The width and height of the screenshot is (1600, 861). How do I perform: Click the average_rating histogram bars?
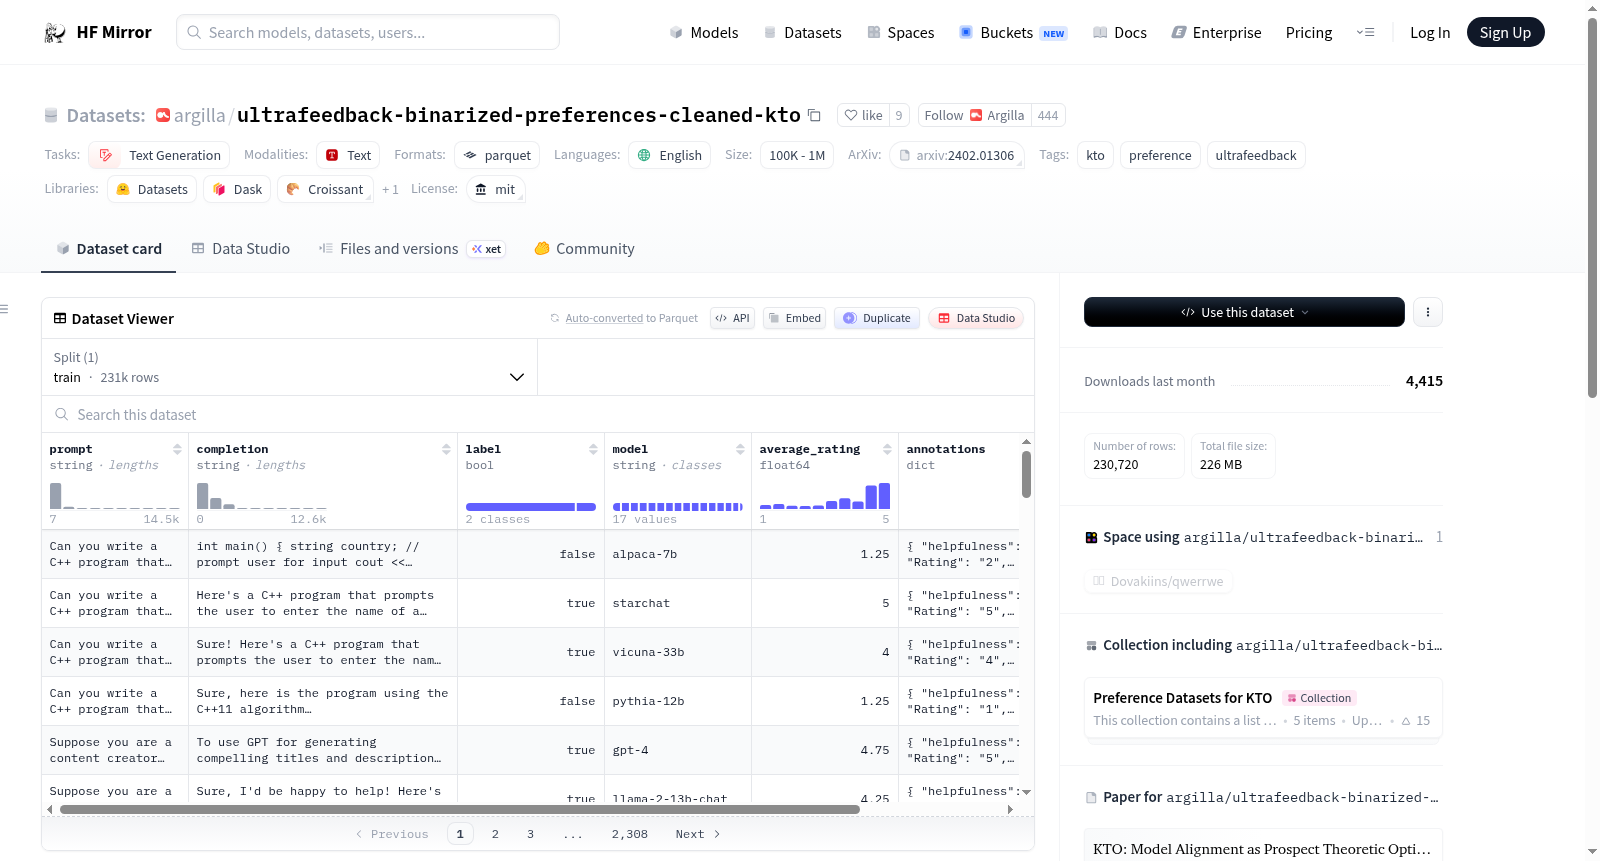pos(824,496)
